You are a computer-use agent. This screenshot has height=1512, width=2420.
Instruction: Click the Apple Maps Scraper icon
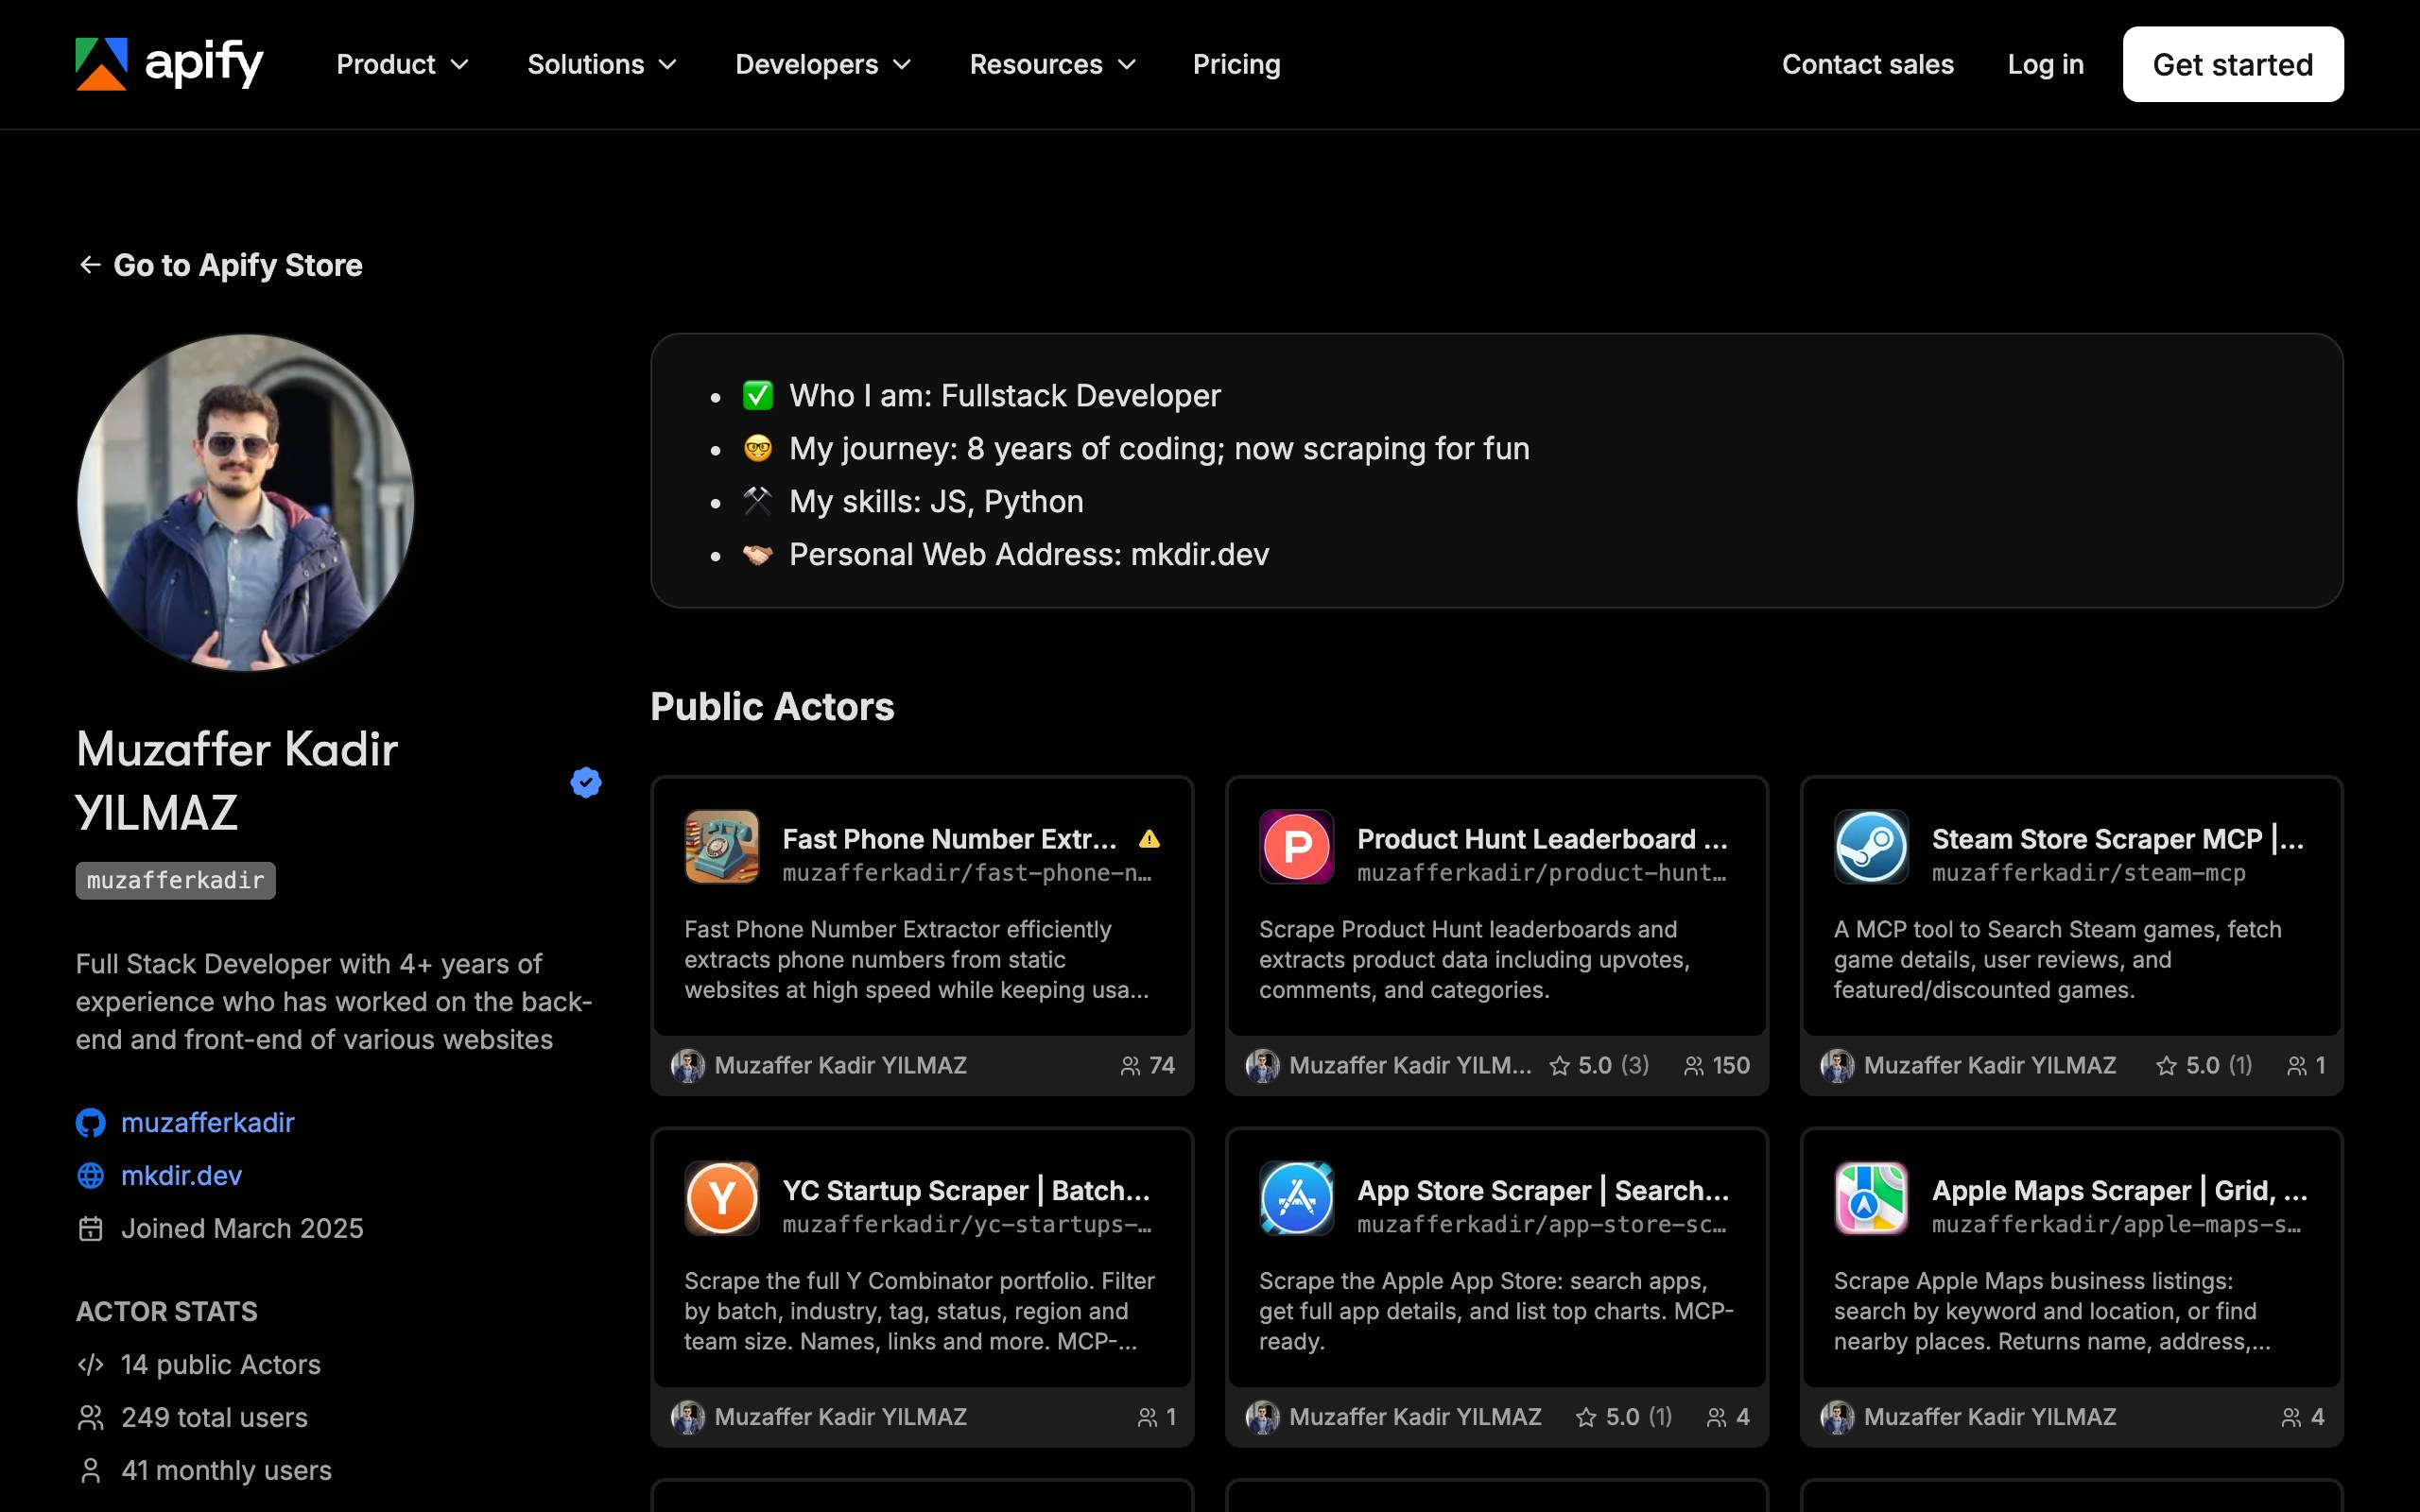point(1871,1198)
